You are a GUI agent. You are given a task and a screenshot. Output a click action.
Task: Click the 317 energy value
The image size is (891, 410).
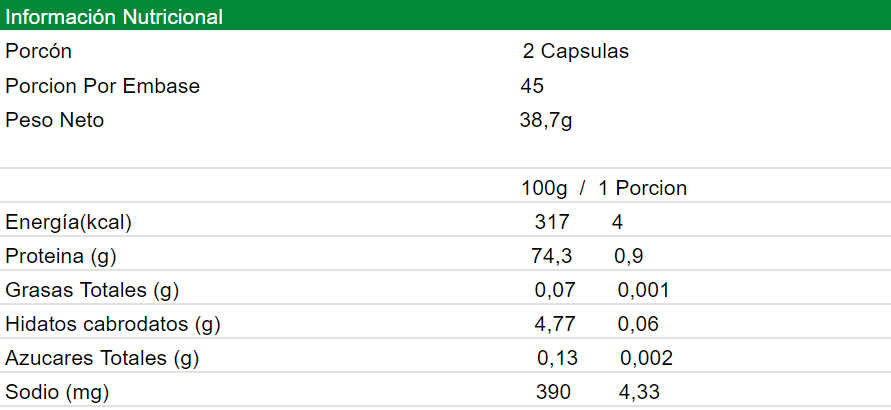[552, 222]
